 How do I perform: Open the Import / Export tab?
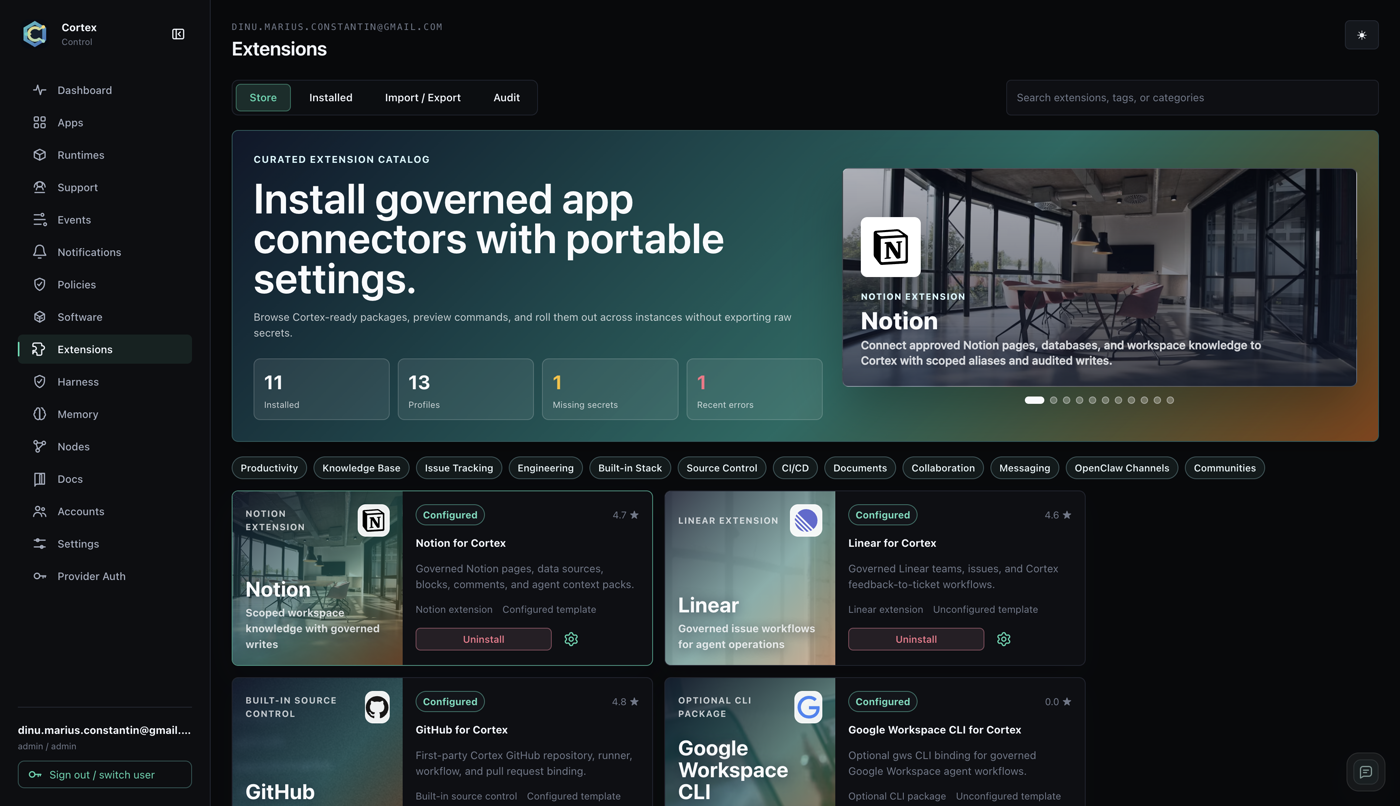coord(423,97)
